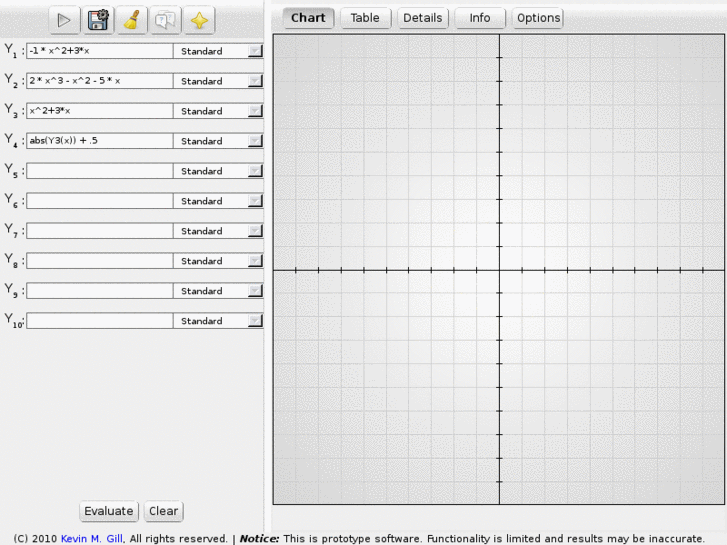727x545 pixels.
Task: Open the Info tab
Action: pyautogui.click(x=480, y=18)
